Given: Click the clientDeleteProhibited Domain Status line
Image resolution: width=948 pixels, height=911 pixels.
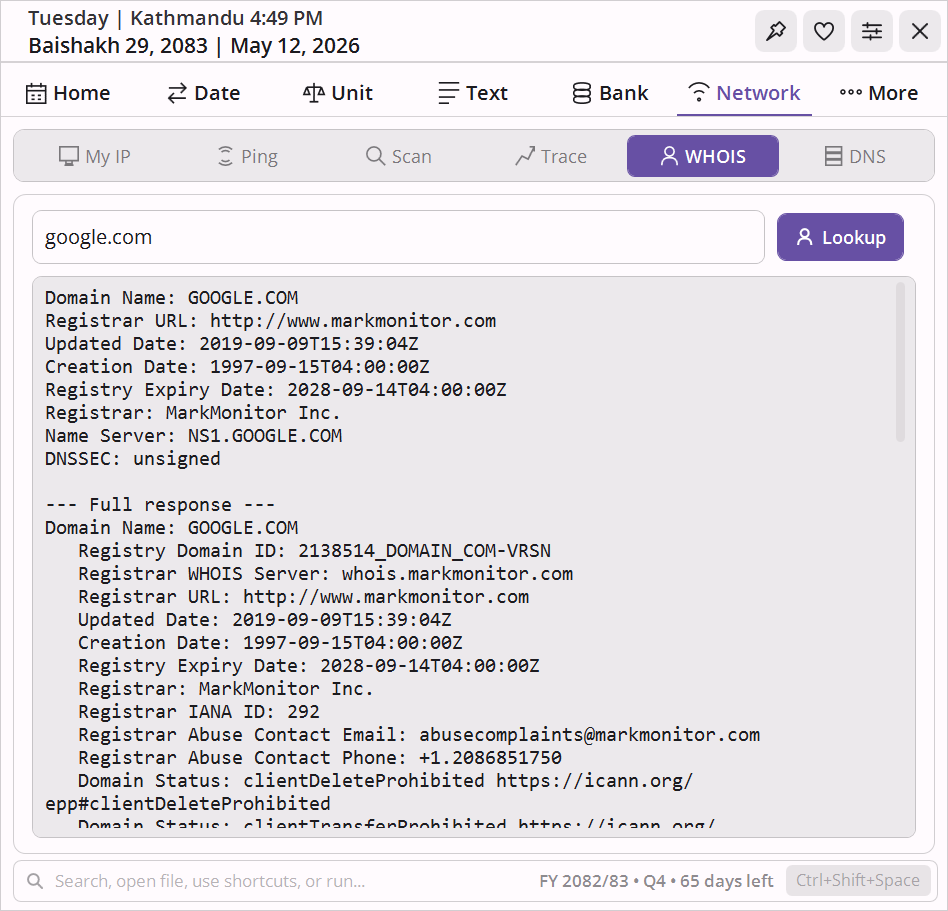Looking at the screenshot, I should coord(369,792).
